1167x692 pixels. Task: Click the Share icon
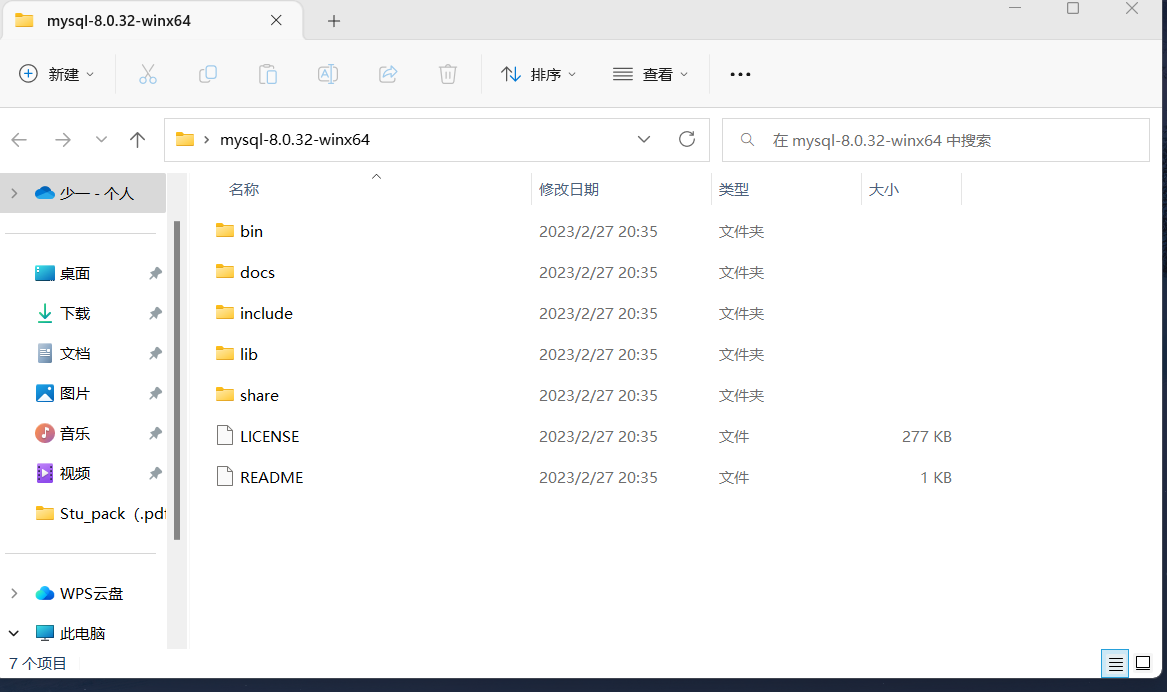point(388,74)
